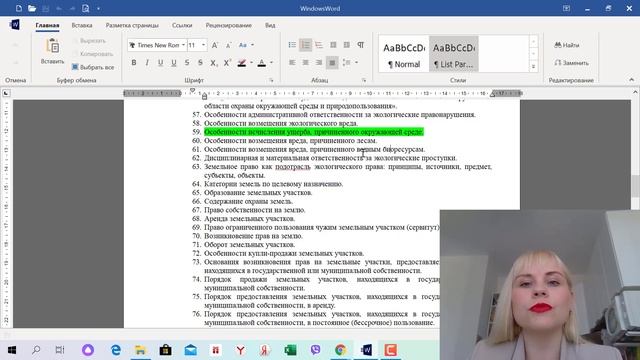Toggle second underline style button

tap(174, 63)
